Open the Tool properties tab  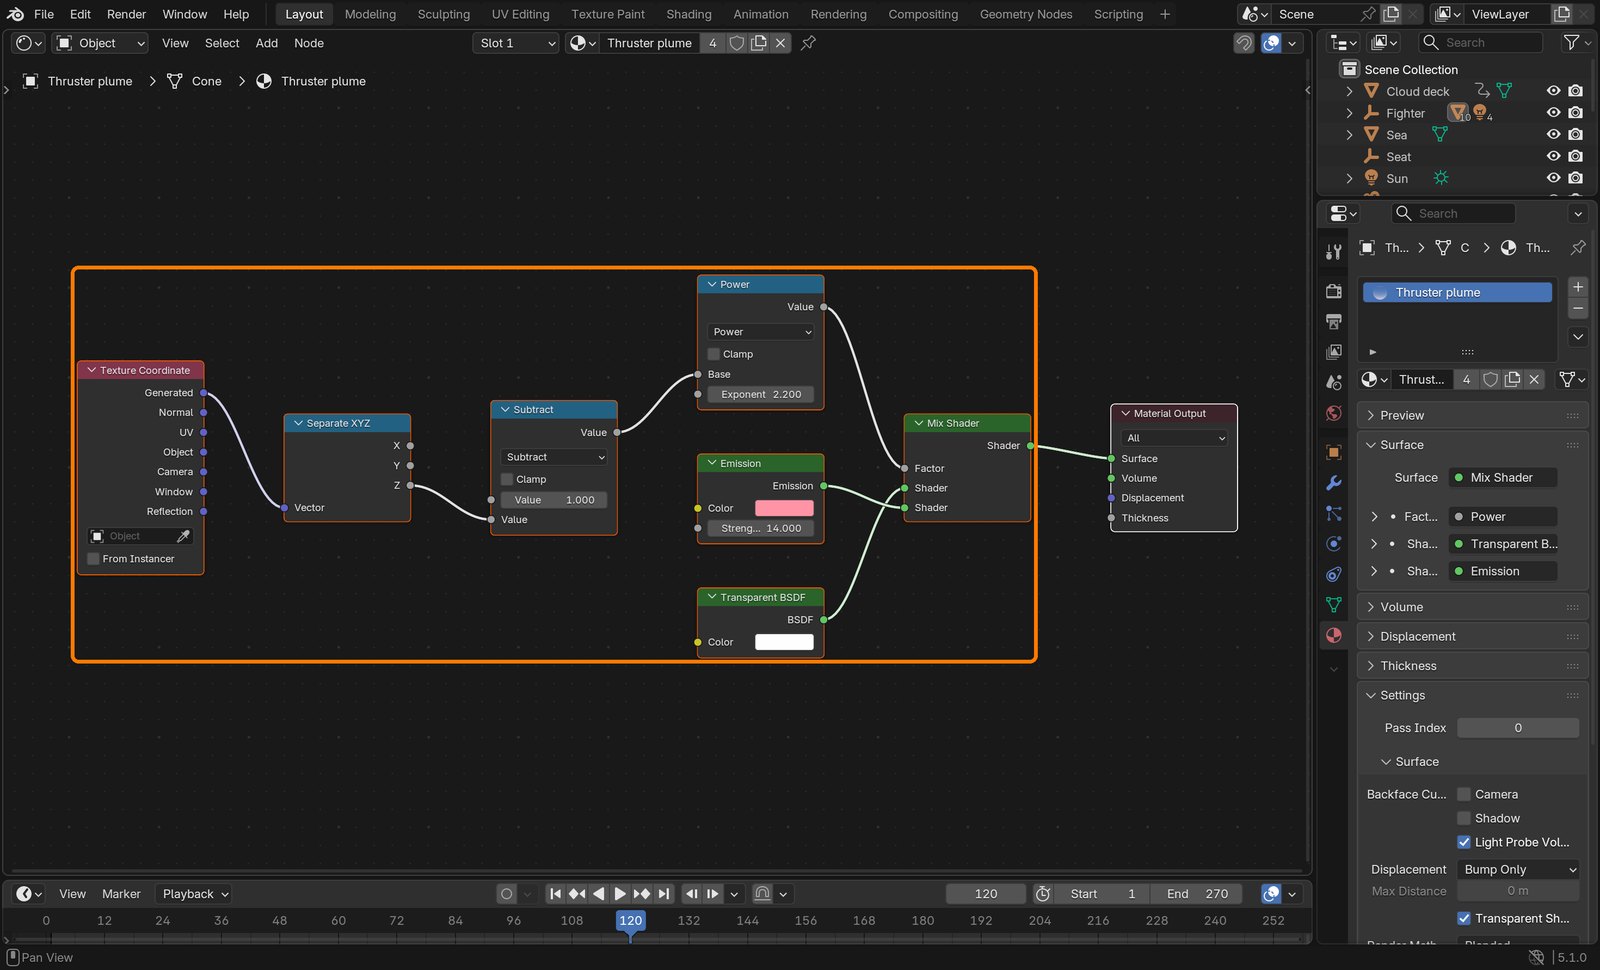point(1334,252)
